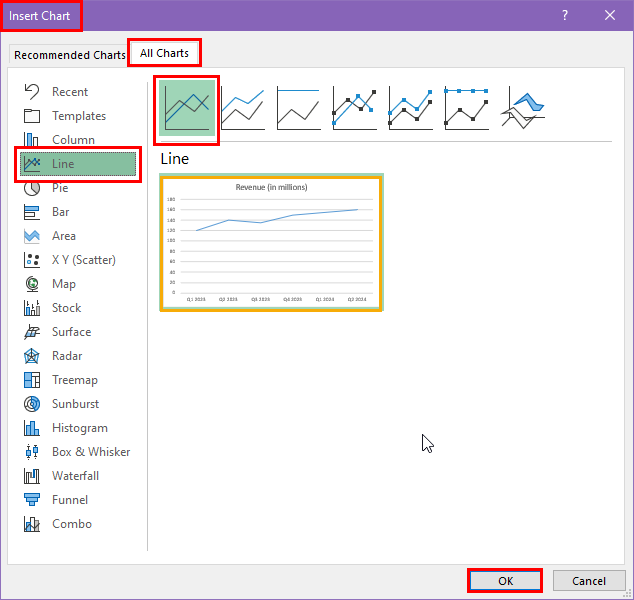This screenshot has width=634, height=600.
Task: Click the Combo chart category icon
Action: (32, 524)
